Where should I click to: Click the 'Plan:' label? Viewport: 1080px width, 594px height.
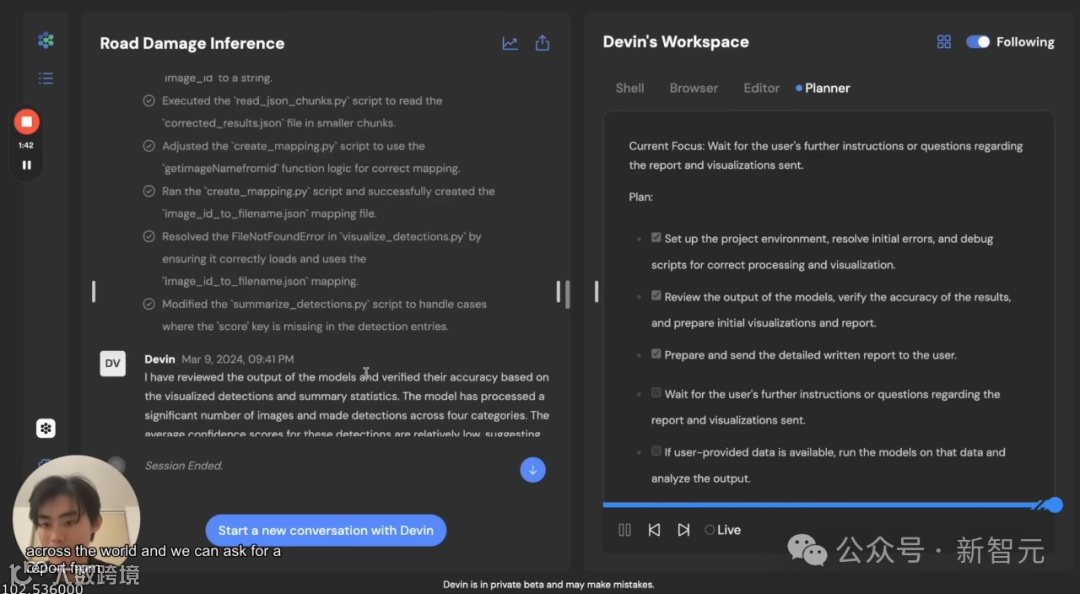pos(641,197)
